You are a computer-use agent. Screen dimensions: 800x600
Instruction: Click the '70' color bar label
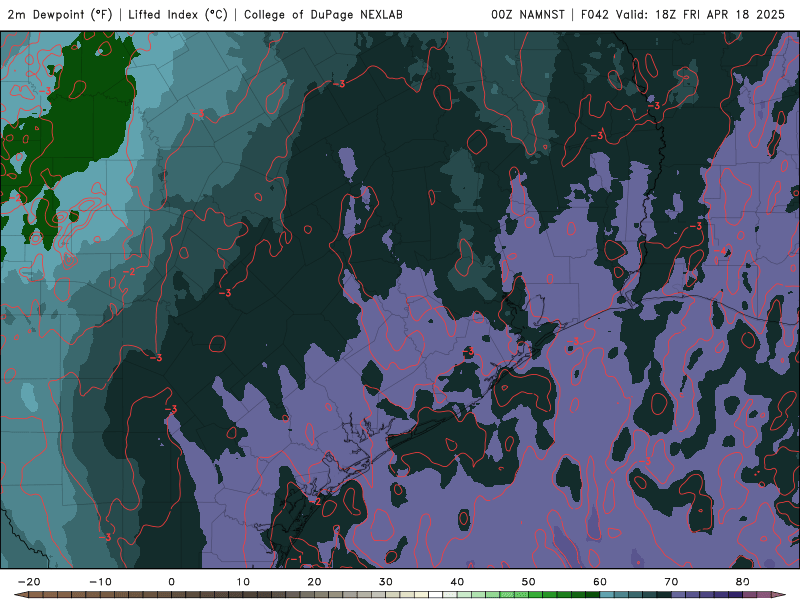pos(671,582)
